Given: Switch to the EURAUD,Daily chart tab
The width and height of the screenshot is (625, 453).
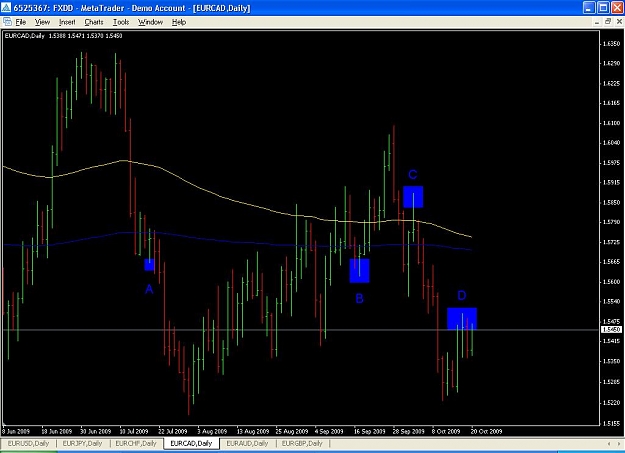Looking at the screenshot, I should [247, 443].
